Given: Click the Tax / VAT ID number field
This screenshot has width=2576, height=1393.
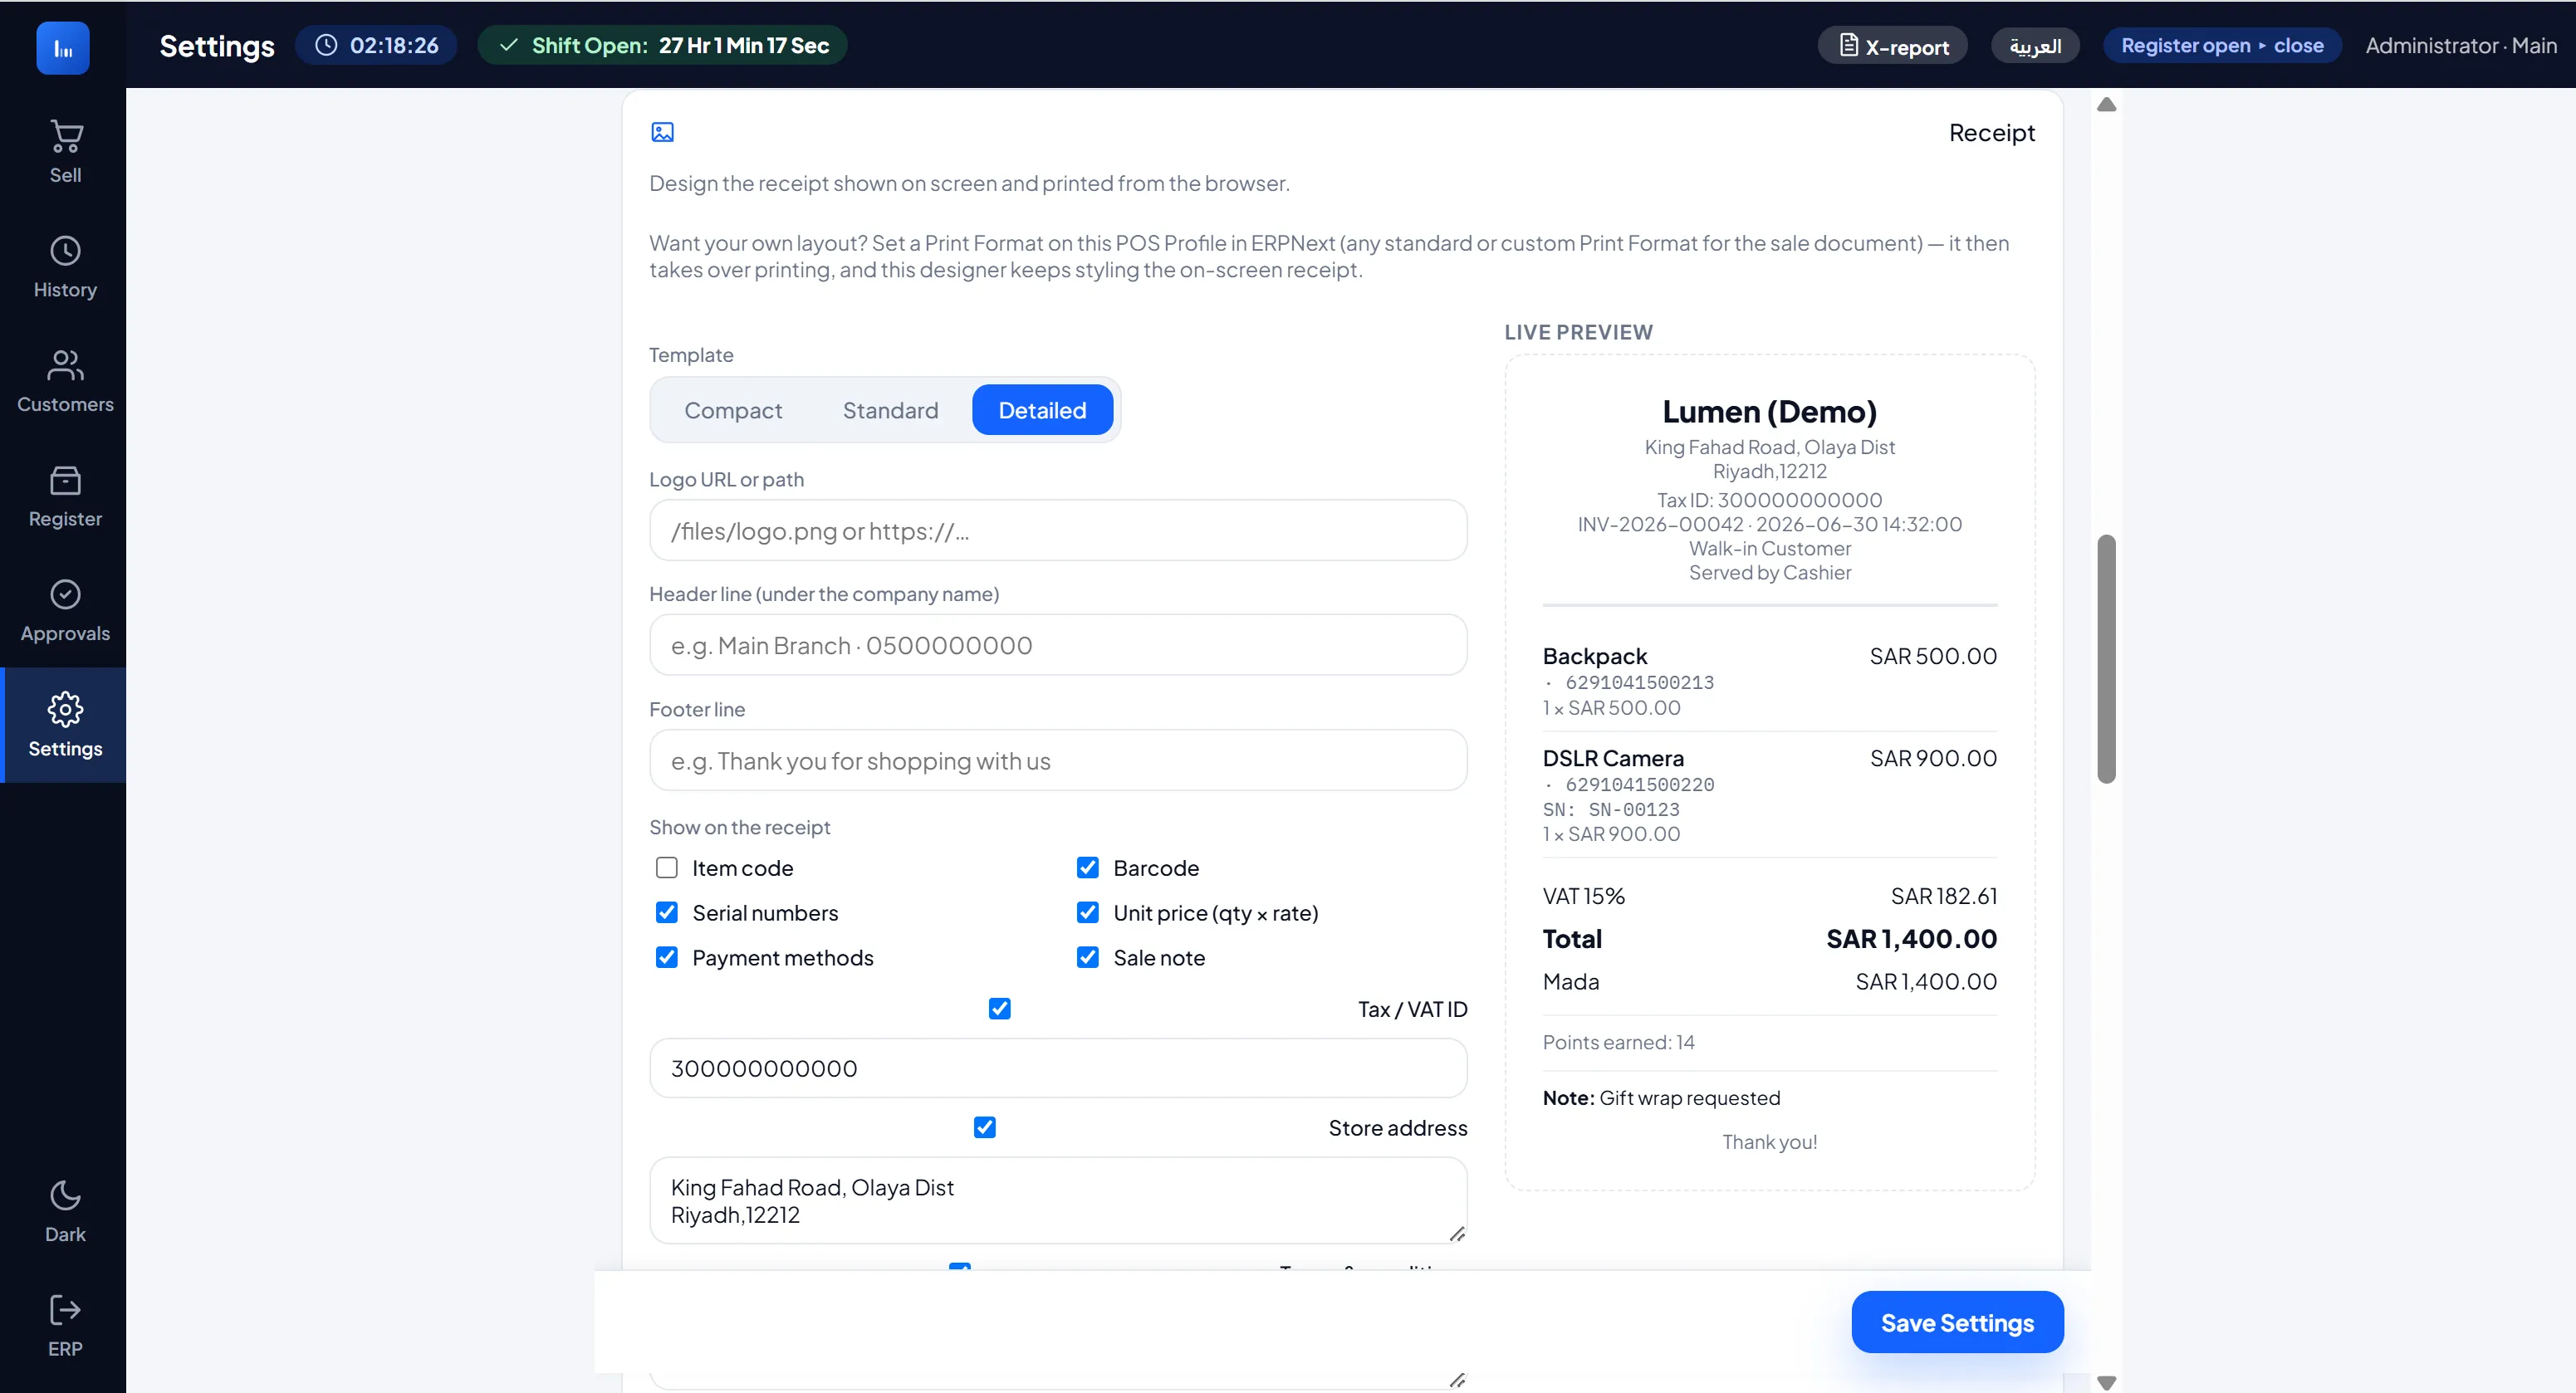Looking at the screenshot, I should tap(1058, 1068).
